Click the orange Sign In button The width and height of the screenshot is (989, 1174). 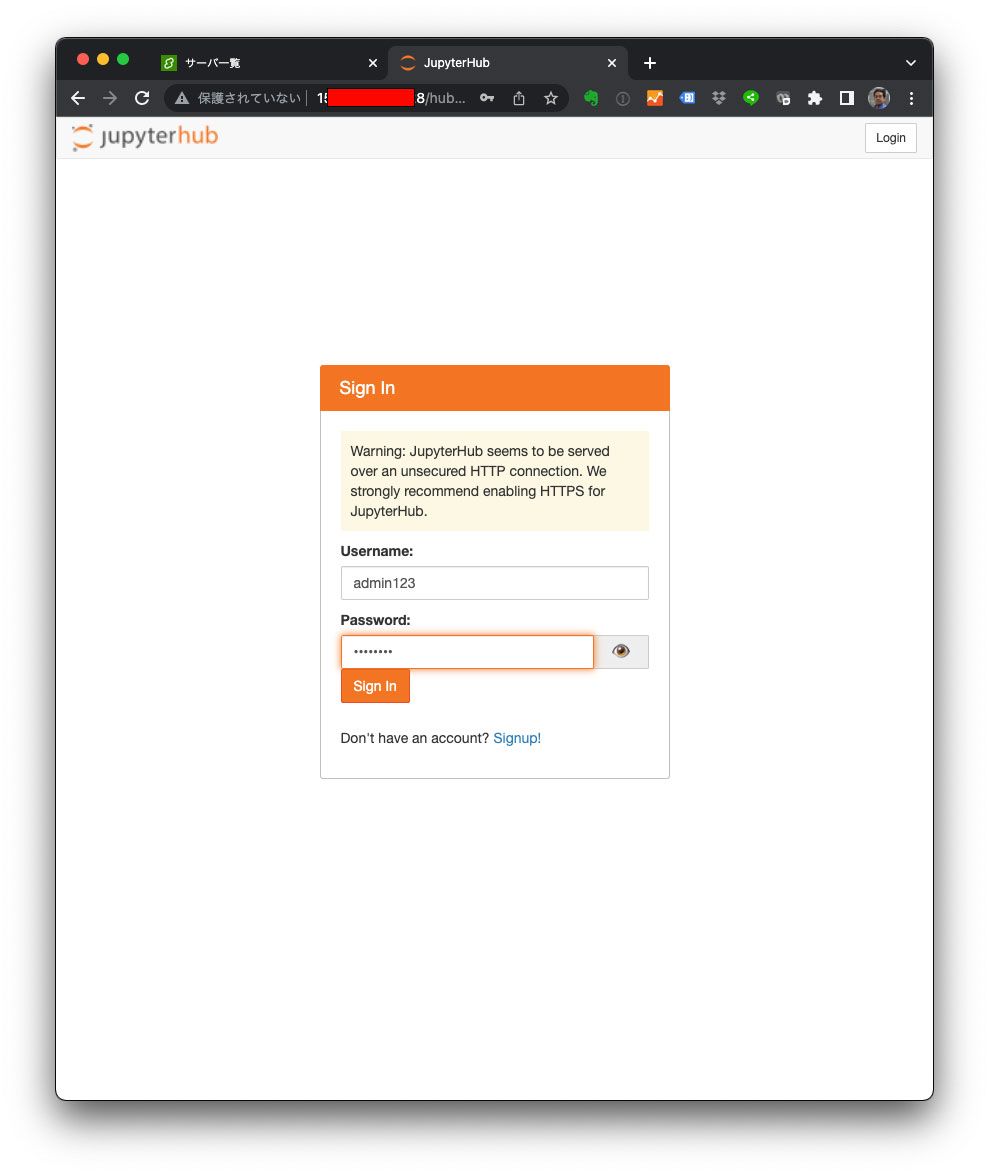pyautogui.click(x=375, y=686)
